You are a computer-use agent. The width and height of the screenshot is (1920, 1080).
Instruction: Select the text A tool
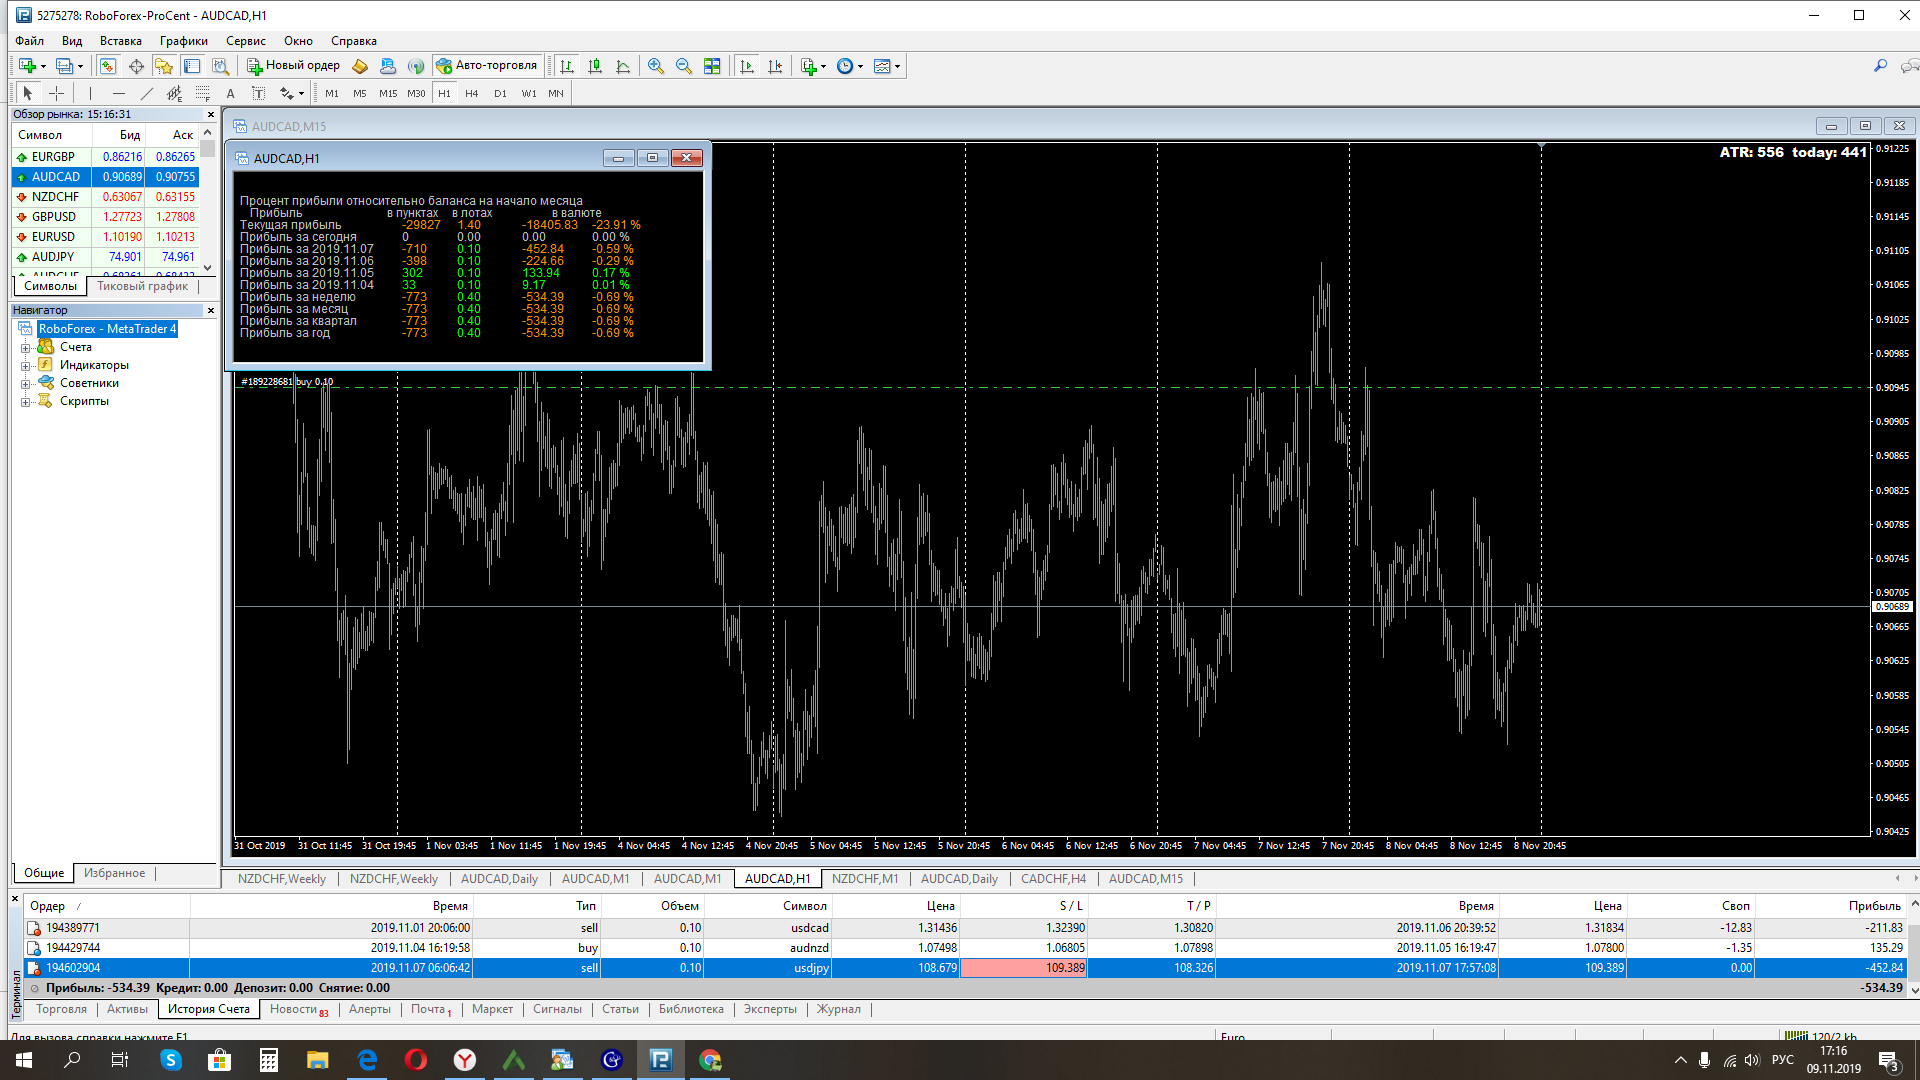click(230, 93)
